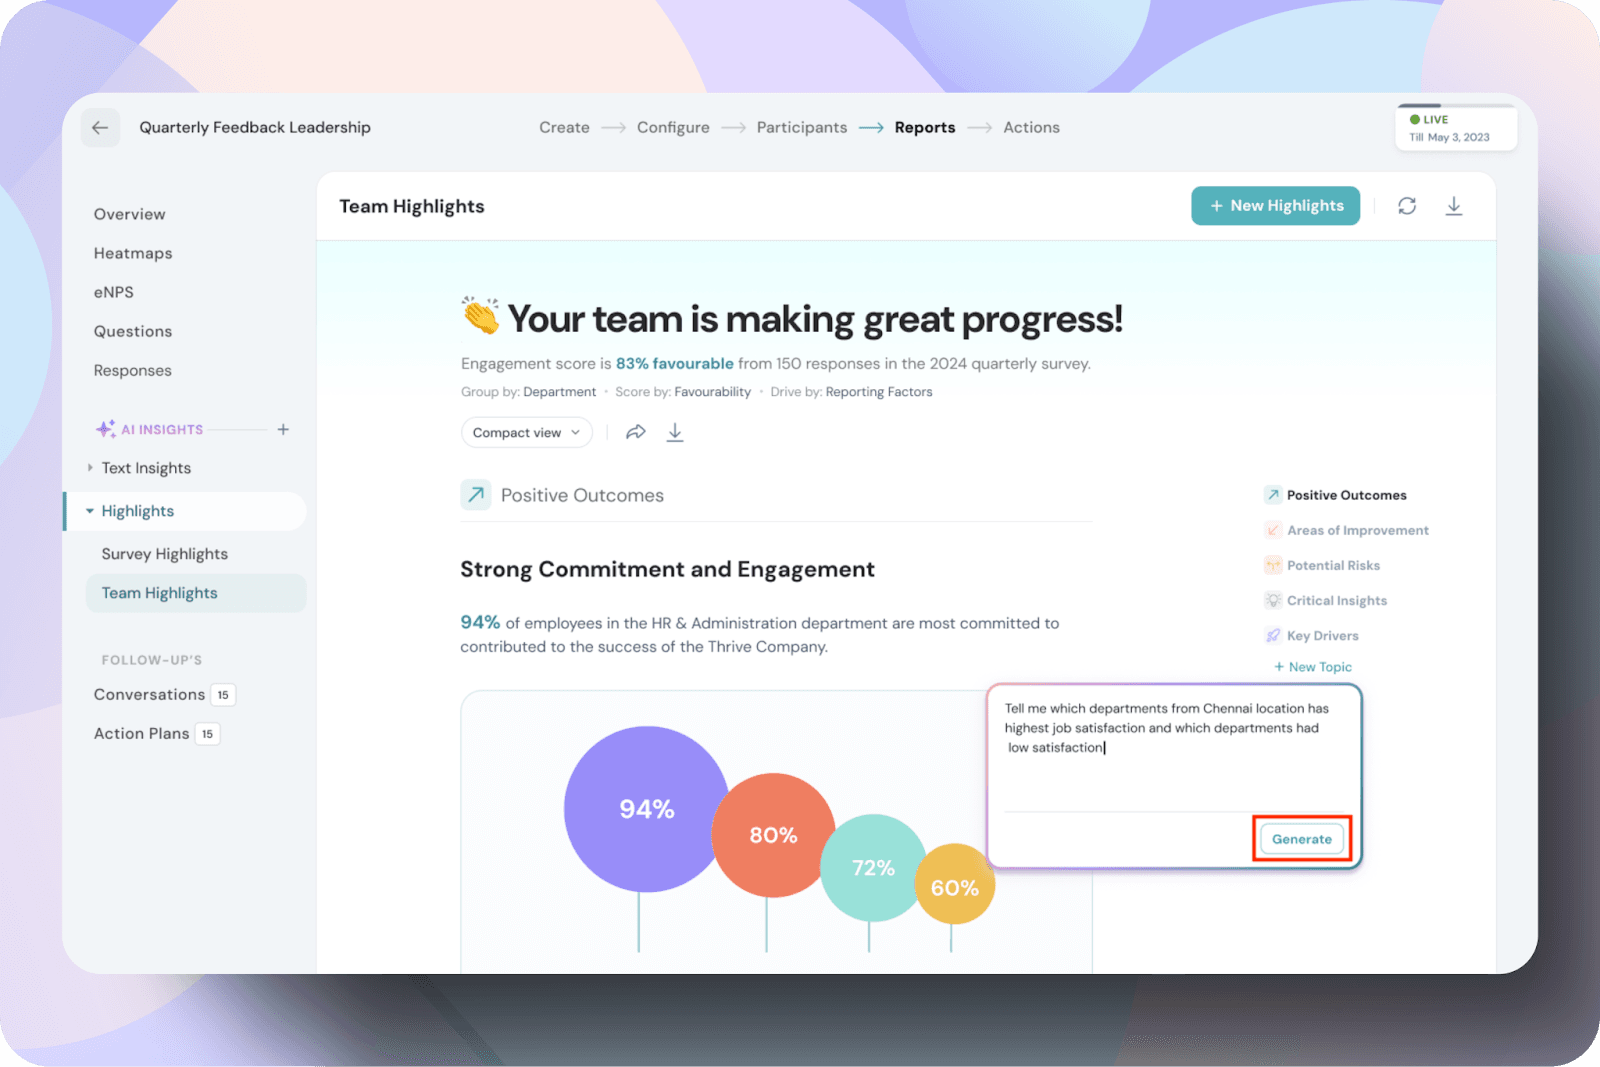Go to the Actions step

[x=1031, y=128]
